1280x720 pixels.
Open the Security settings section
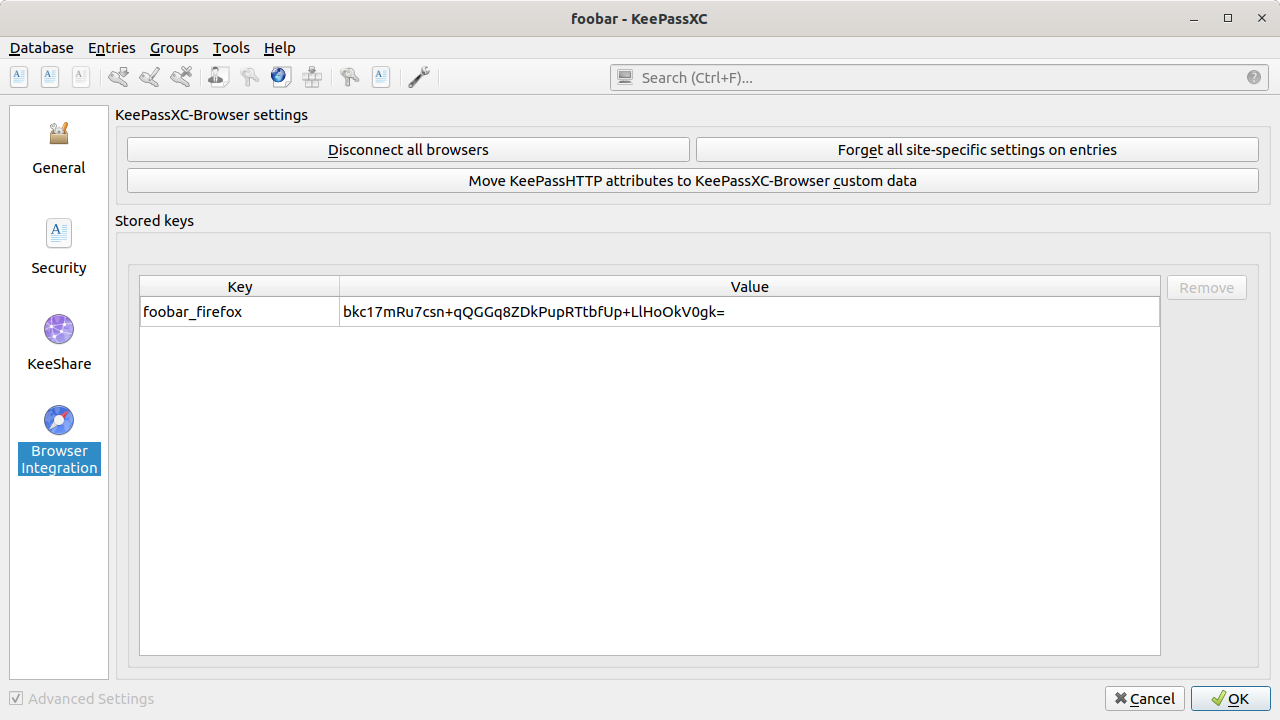click(59, 247)
